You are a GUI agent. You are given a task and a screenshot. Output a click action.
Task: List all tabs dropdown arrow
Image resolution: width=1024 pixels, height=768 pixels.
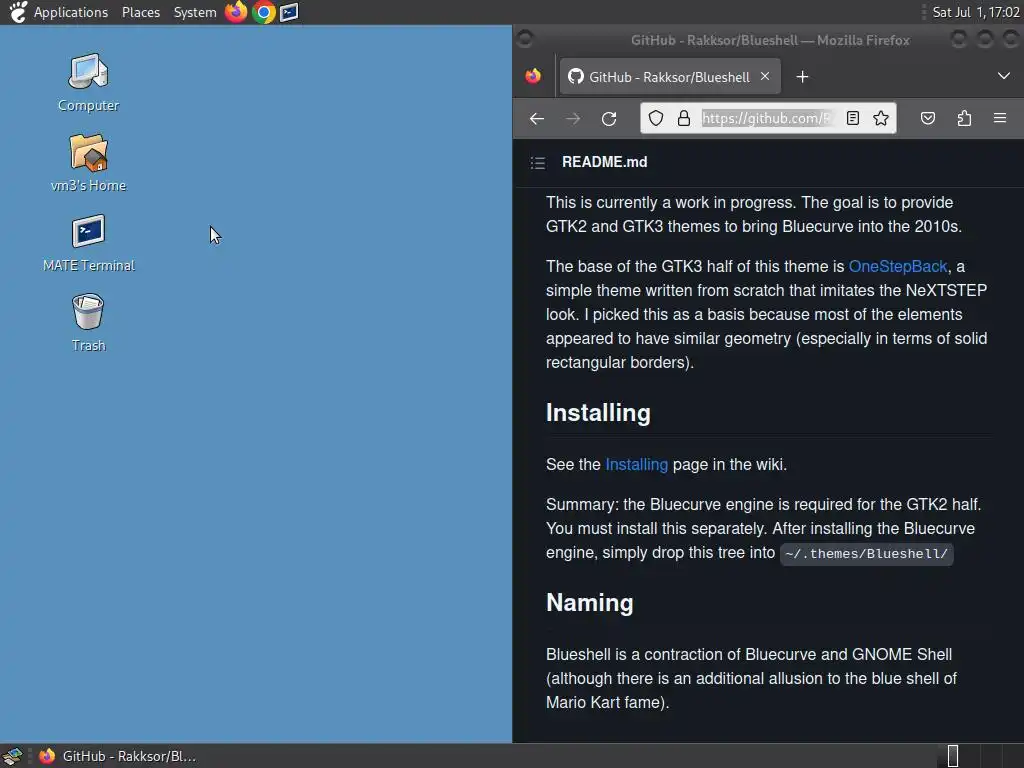(x=1004, y=76)
